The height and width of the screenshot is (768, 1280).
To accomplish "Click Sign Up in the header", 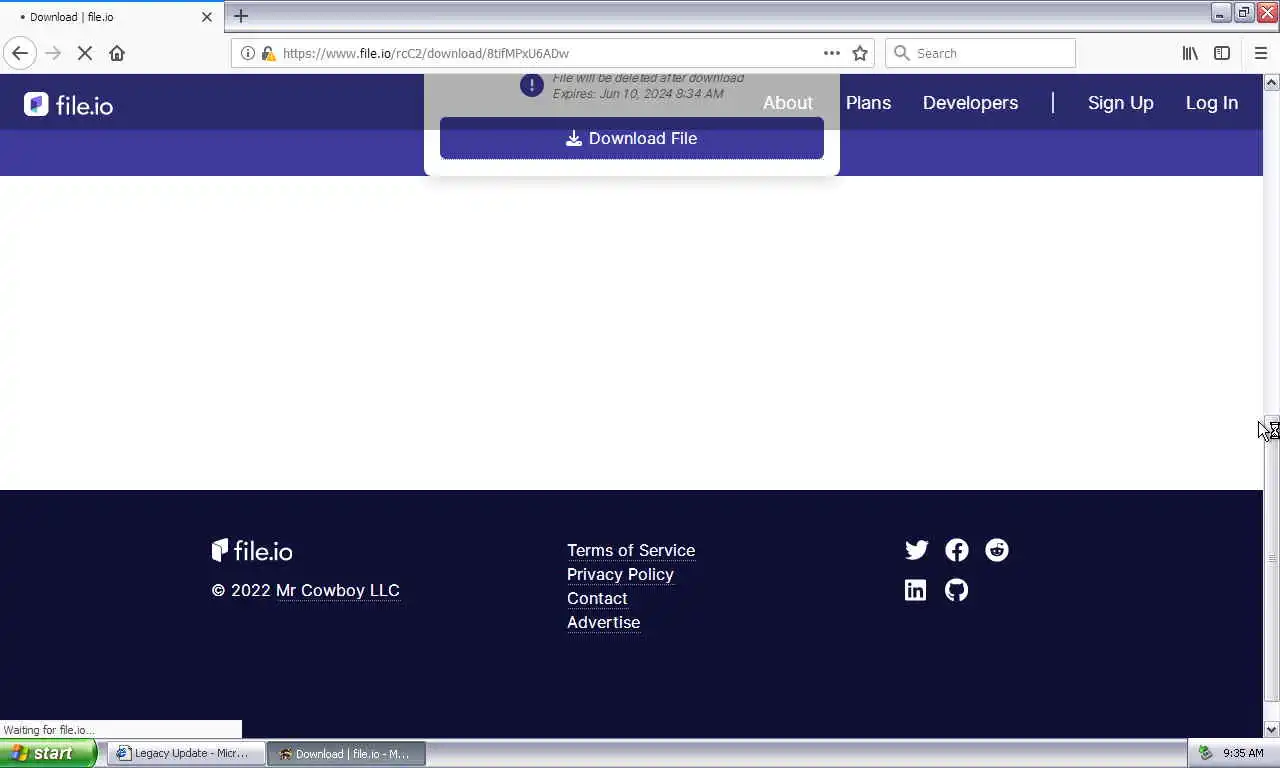I will [x=1121, y=103].
